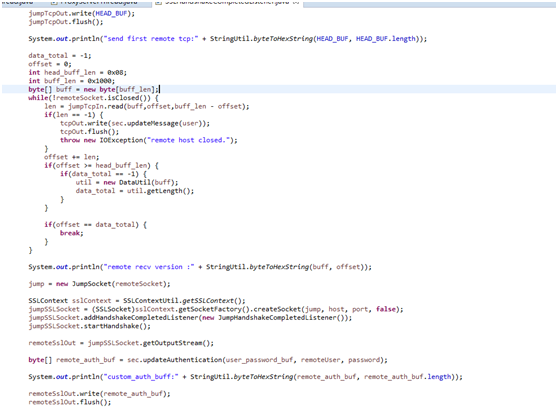This screenshot has width=558, height=417.
Task: Click the 'offset = 0;' line
Action: [50, 64]
